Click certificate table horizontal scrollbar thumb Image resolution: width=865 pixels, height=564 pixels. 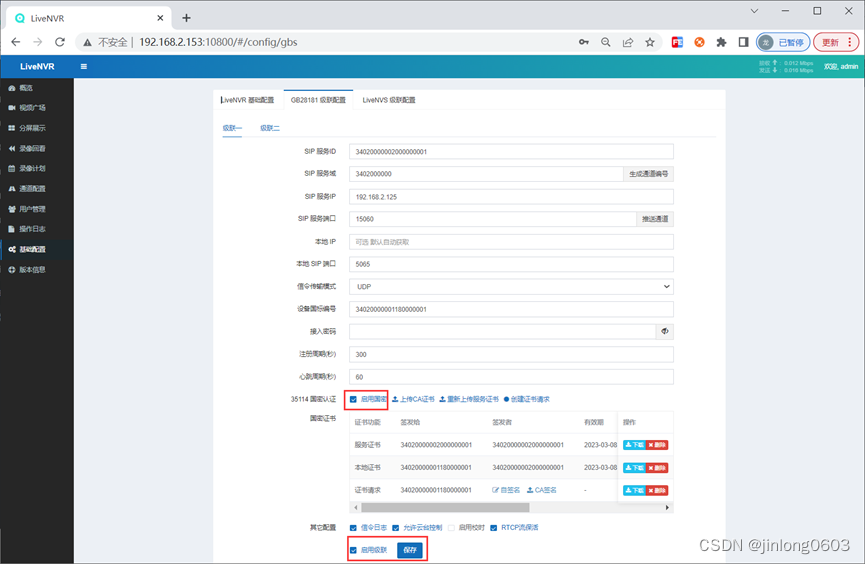click(x=445, y=507)
